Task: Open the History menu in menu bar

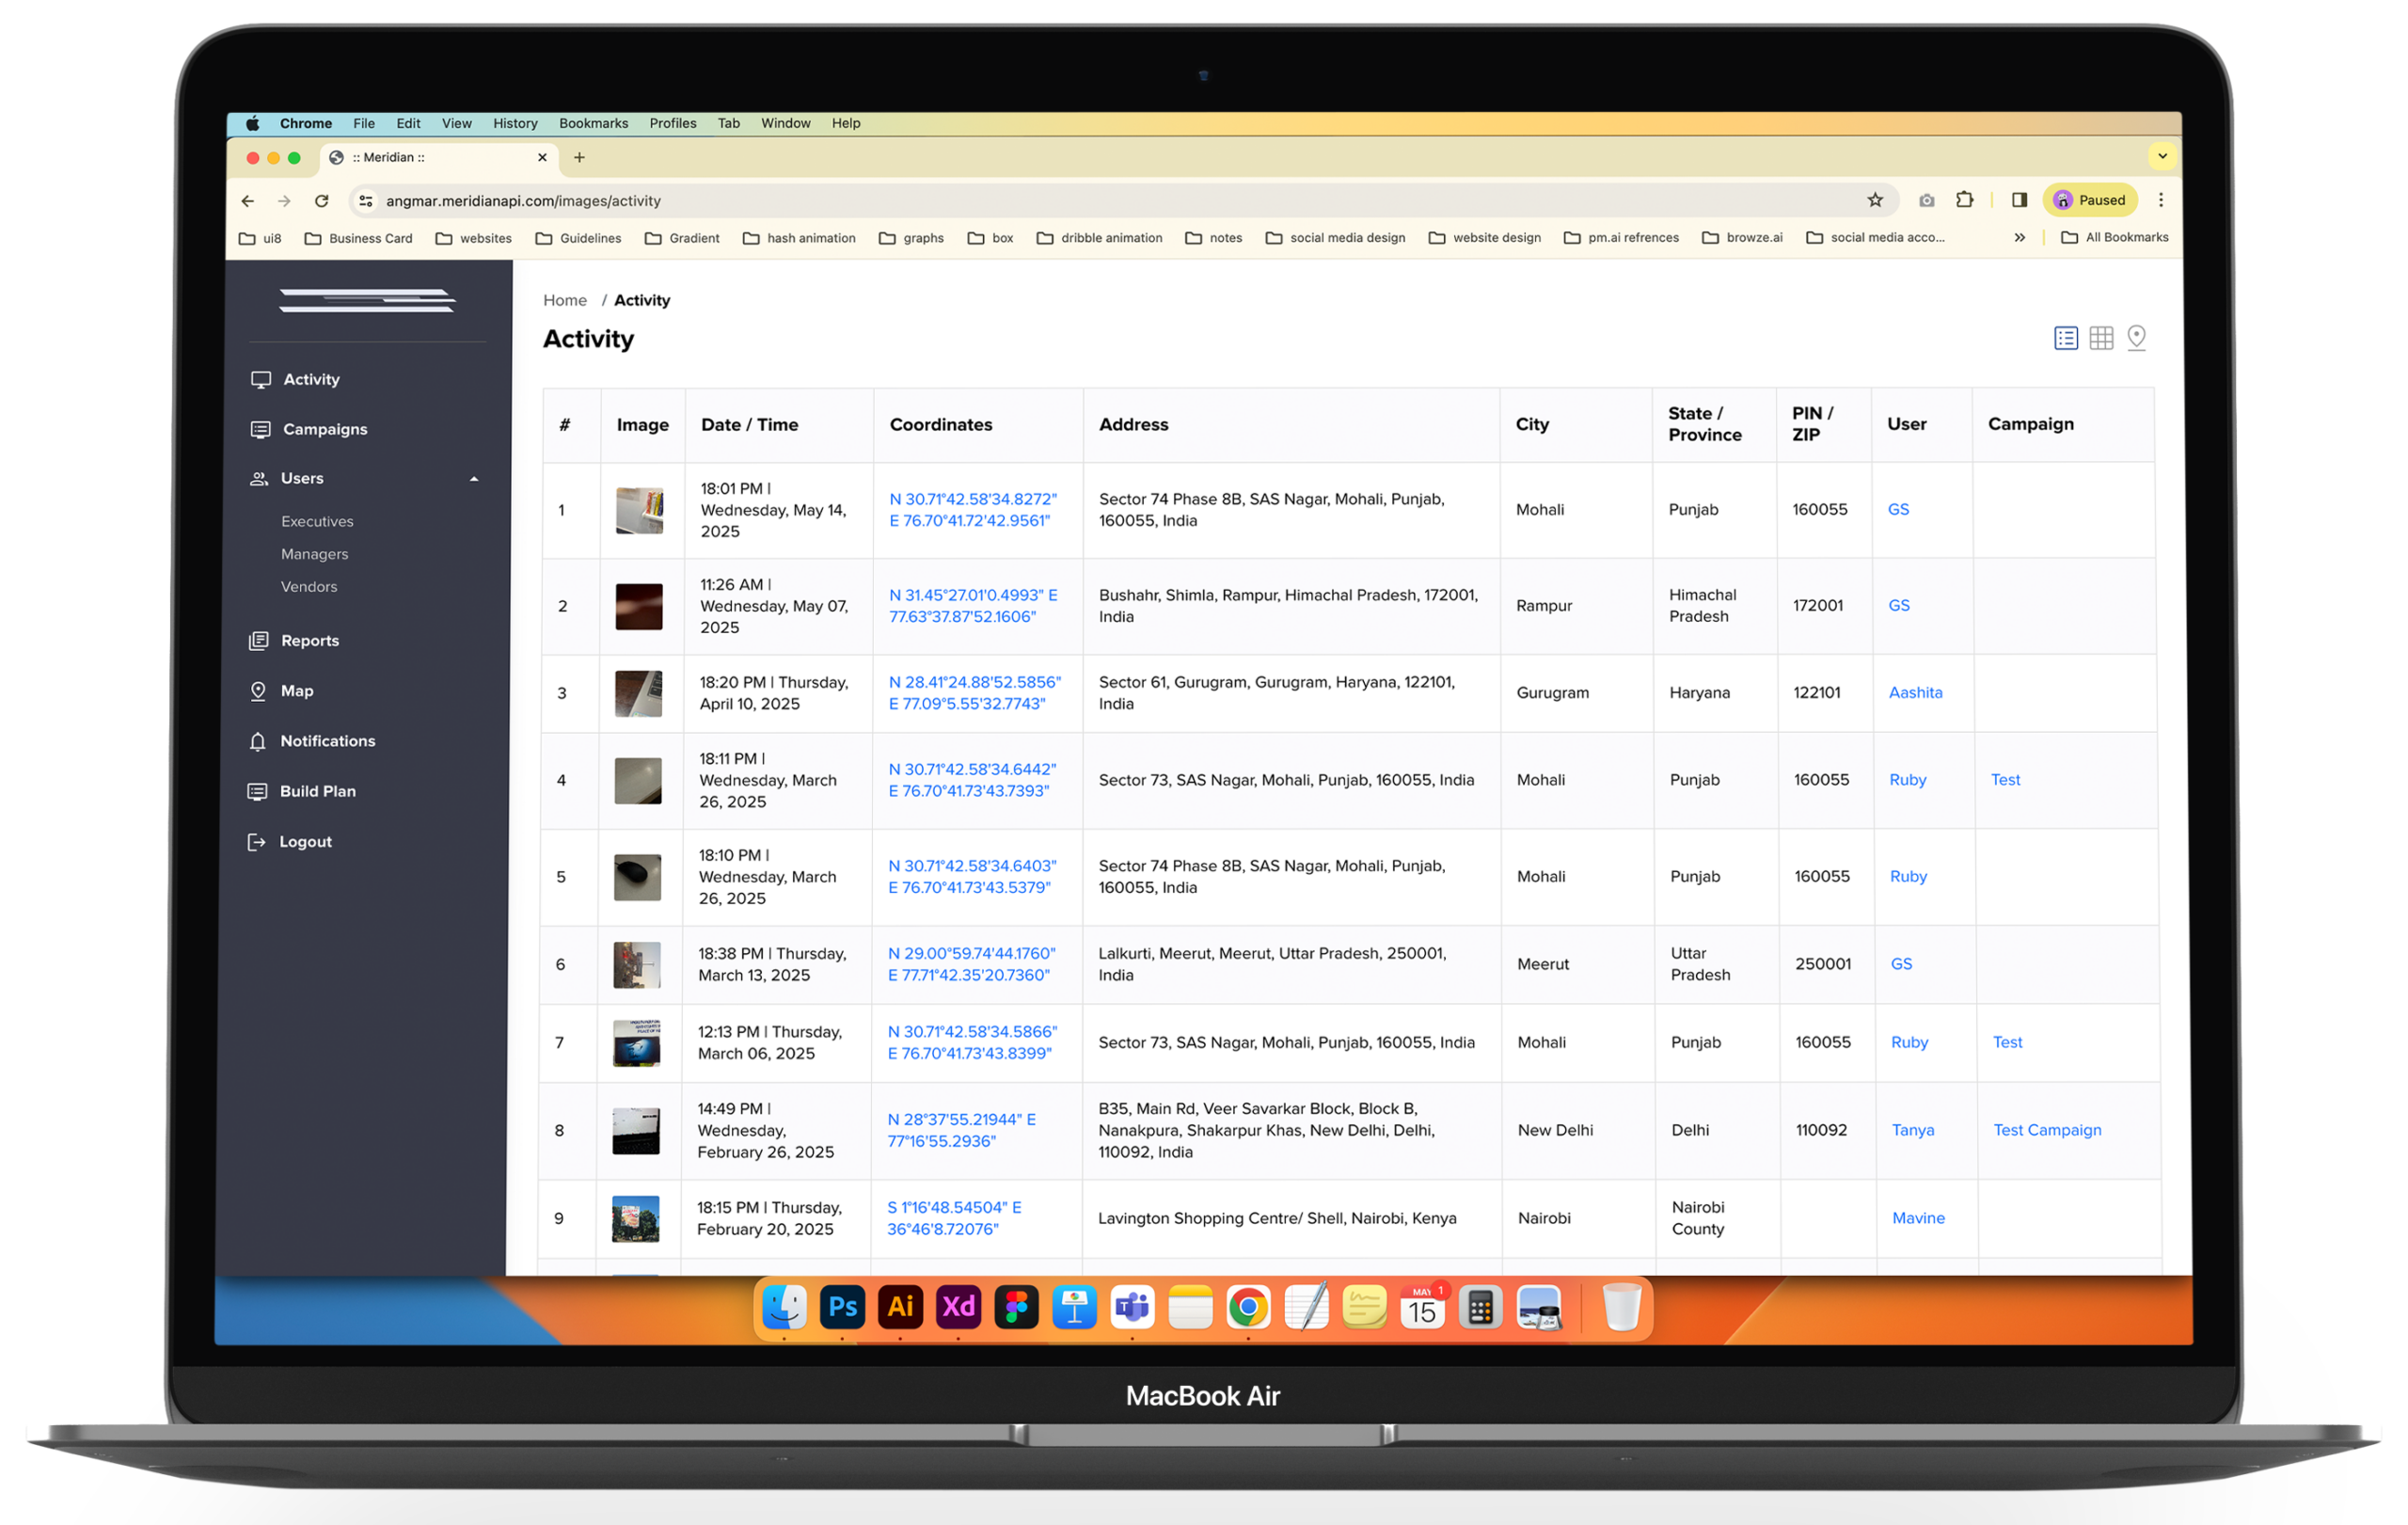Action: [515, 123]
